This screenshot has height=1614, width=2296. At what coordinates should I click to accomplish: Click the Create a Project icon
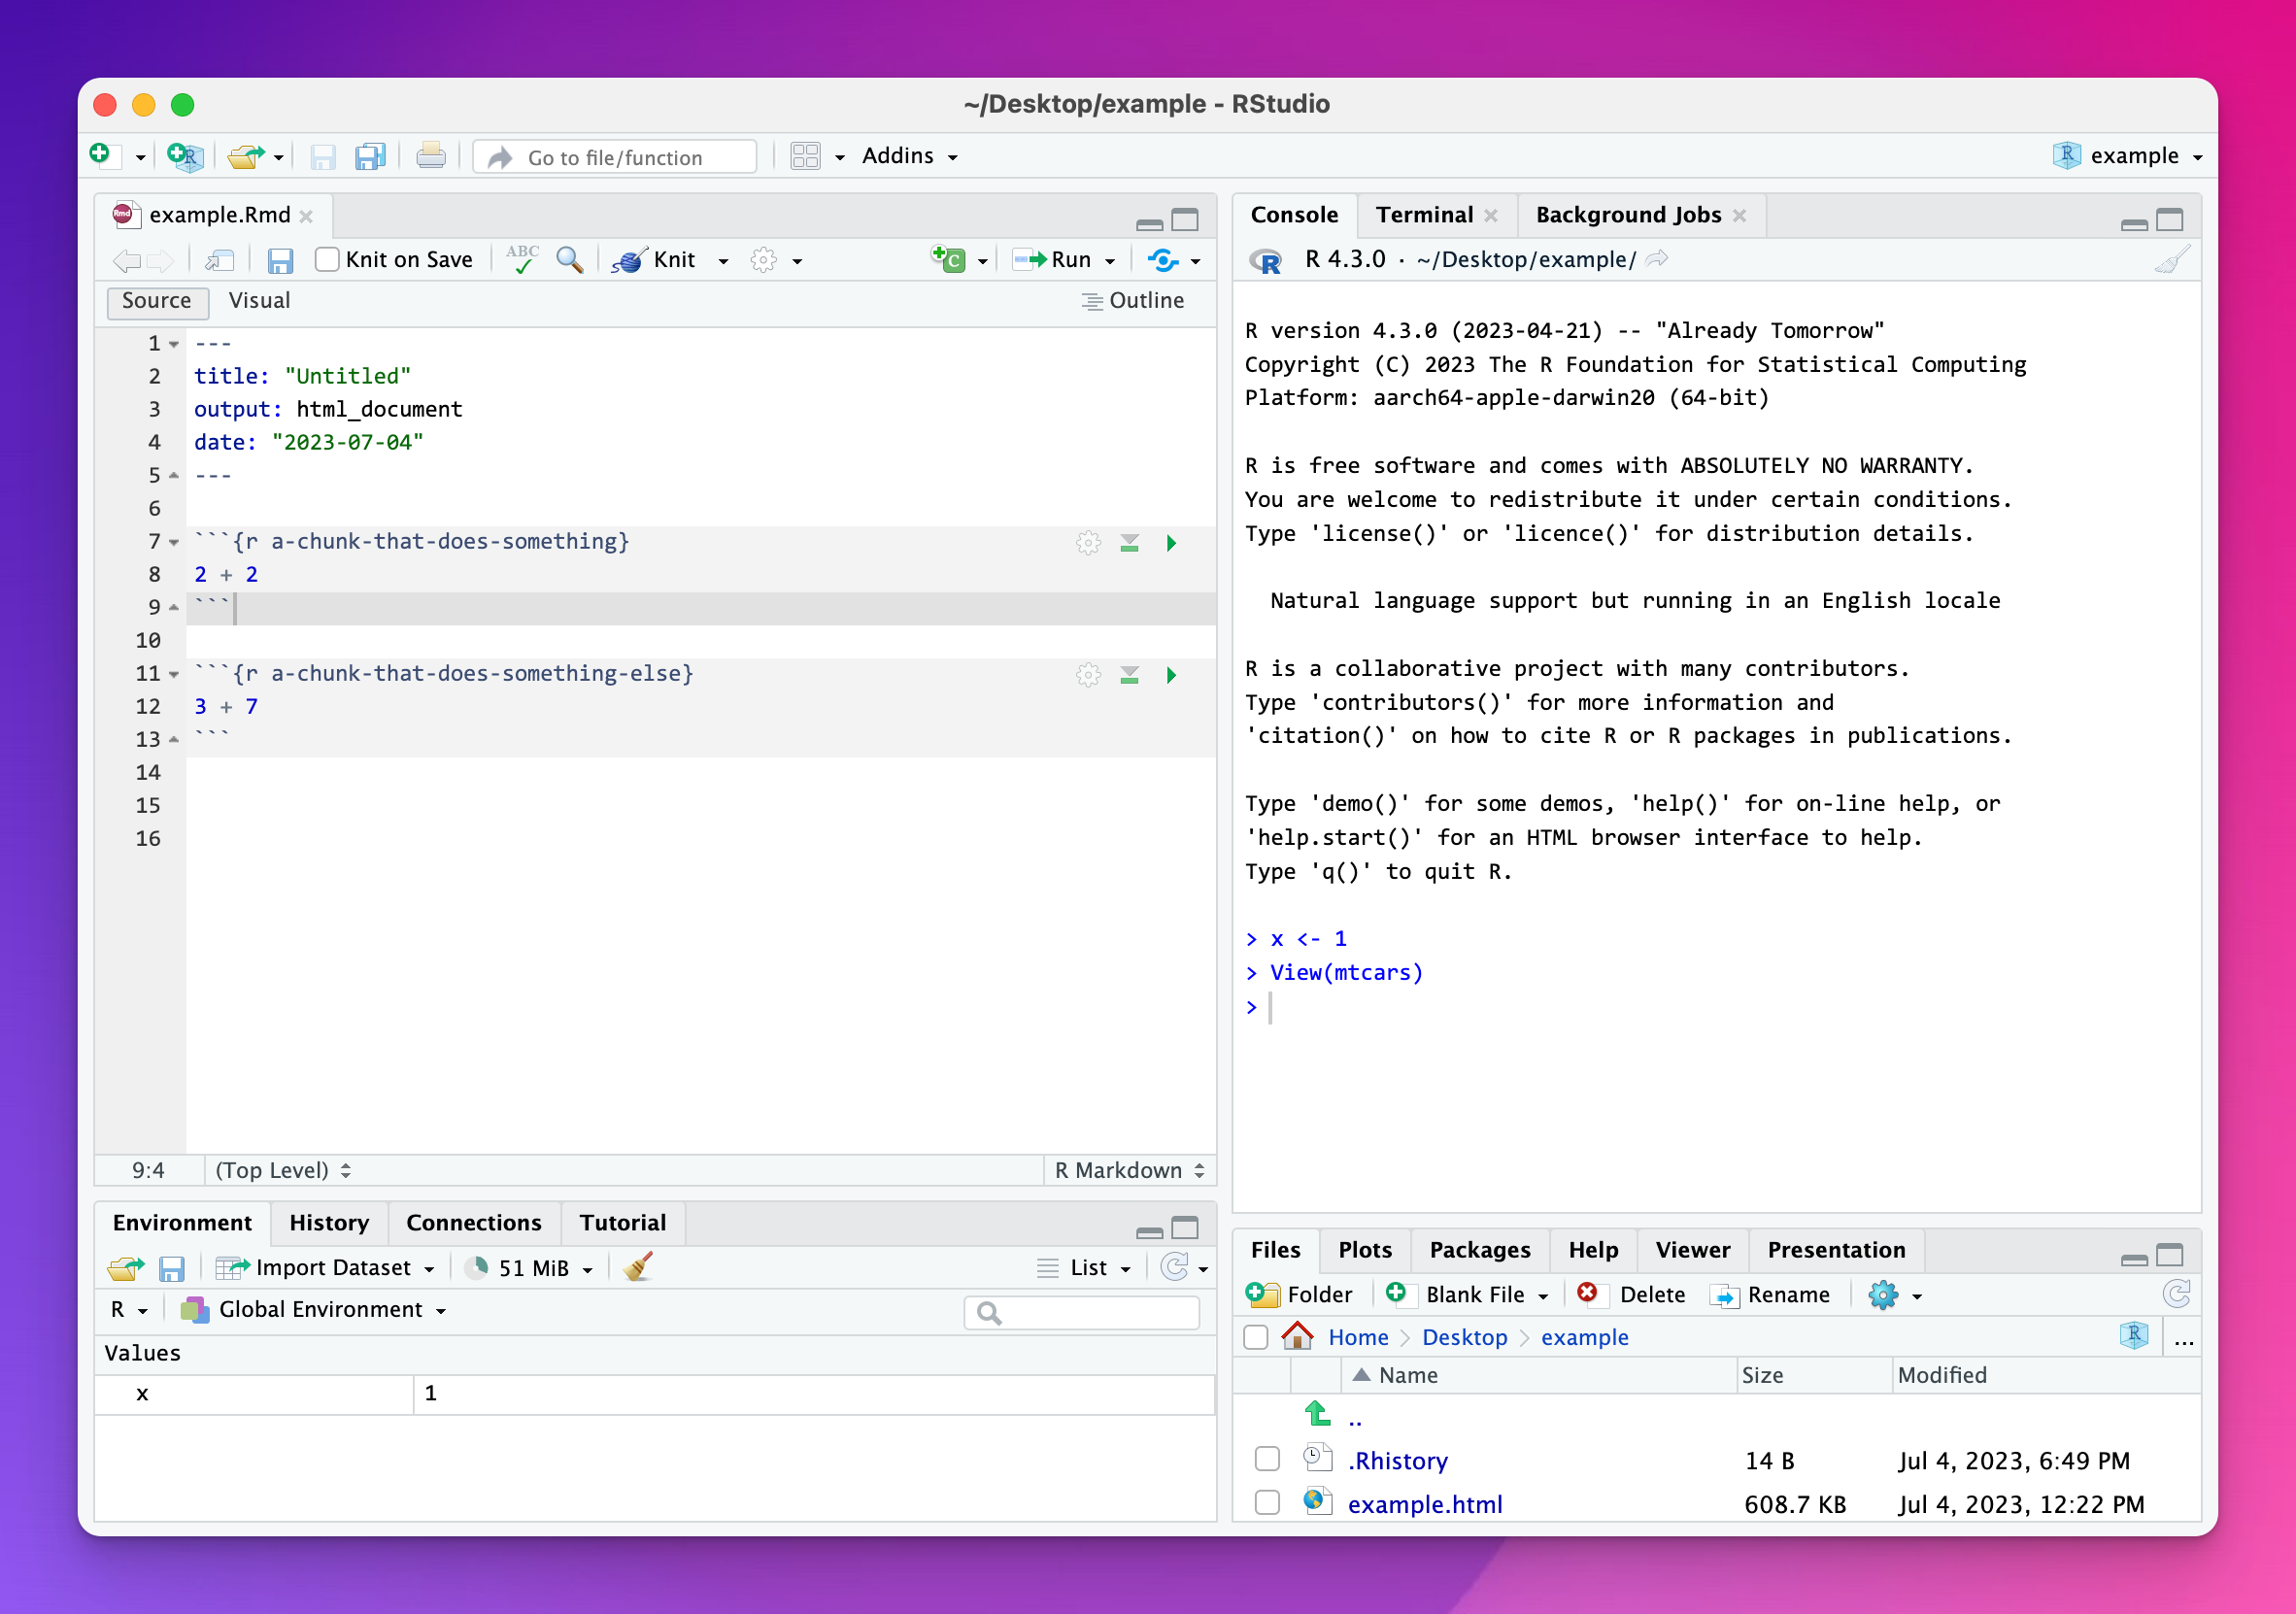[x=185, y=156]
